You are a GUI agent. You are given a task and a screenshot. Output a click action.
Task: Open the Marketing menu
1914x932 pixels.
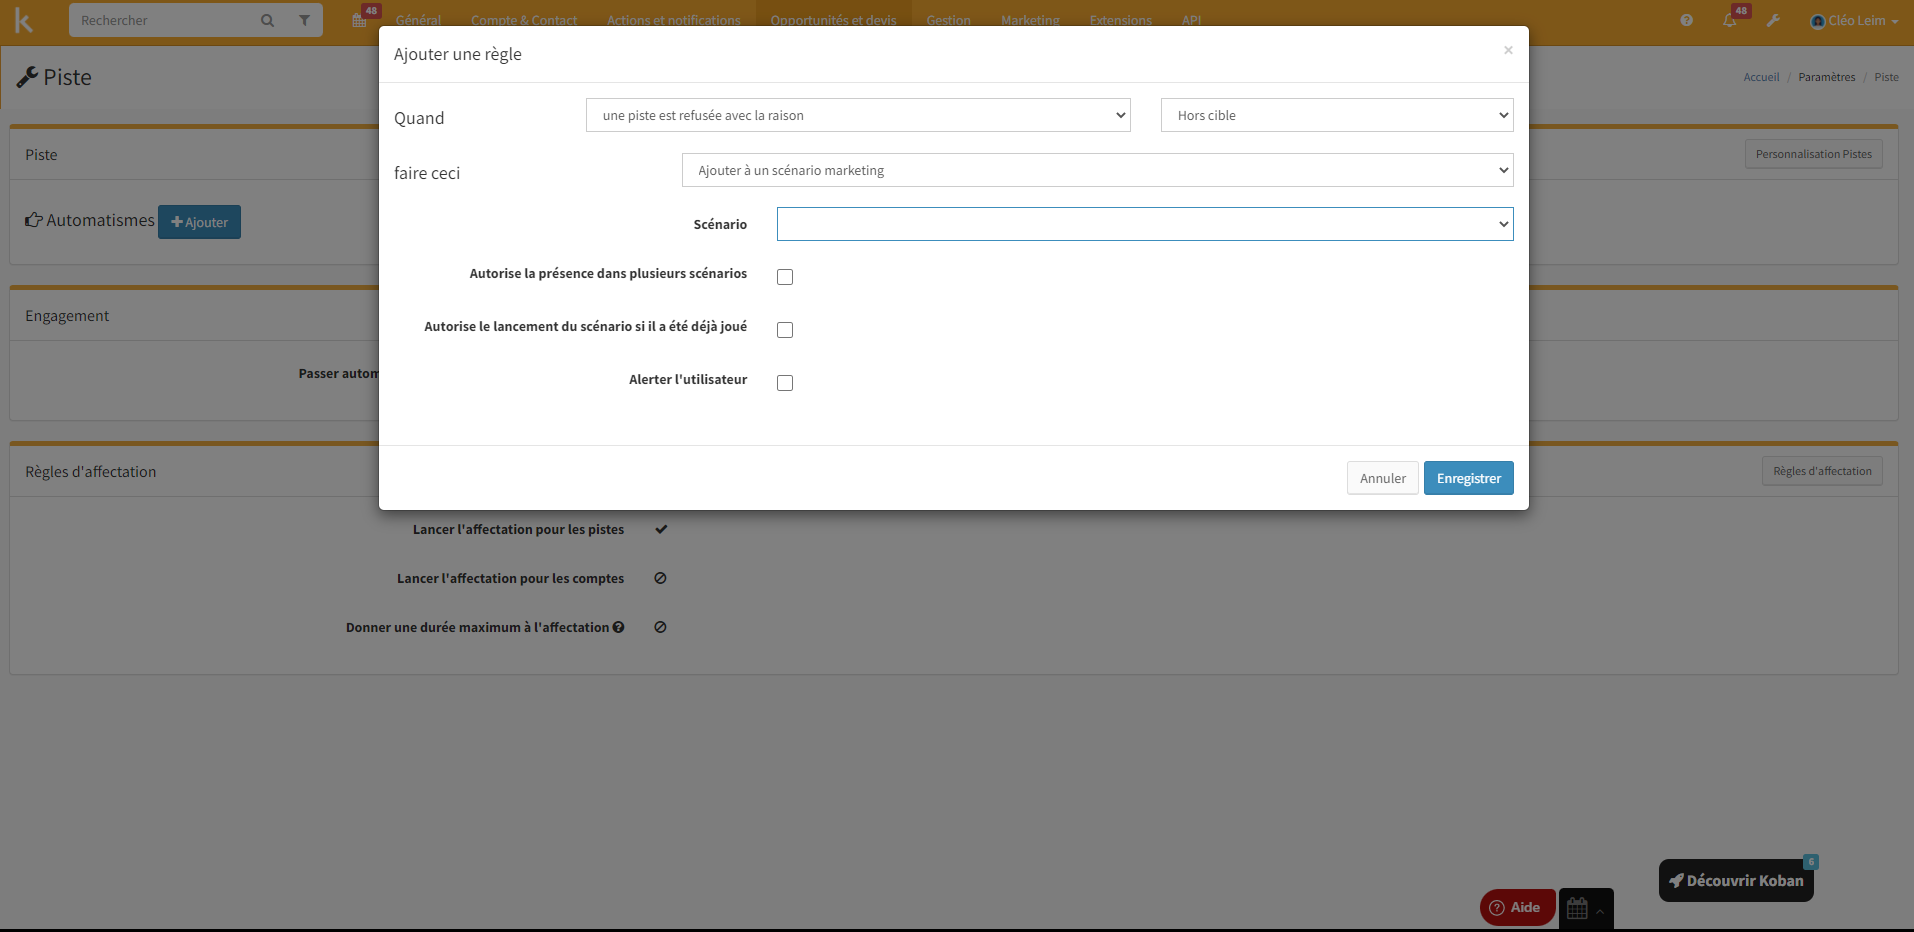pos(1030,20)
